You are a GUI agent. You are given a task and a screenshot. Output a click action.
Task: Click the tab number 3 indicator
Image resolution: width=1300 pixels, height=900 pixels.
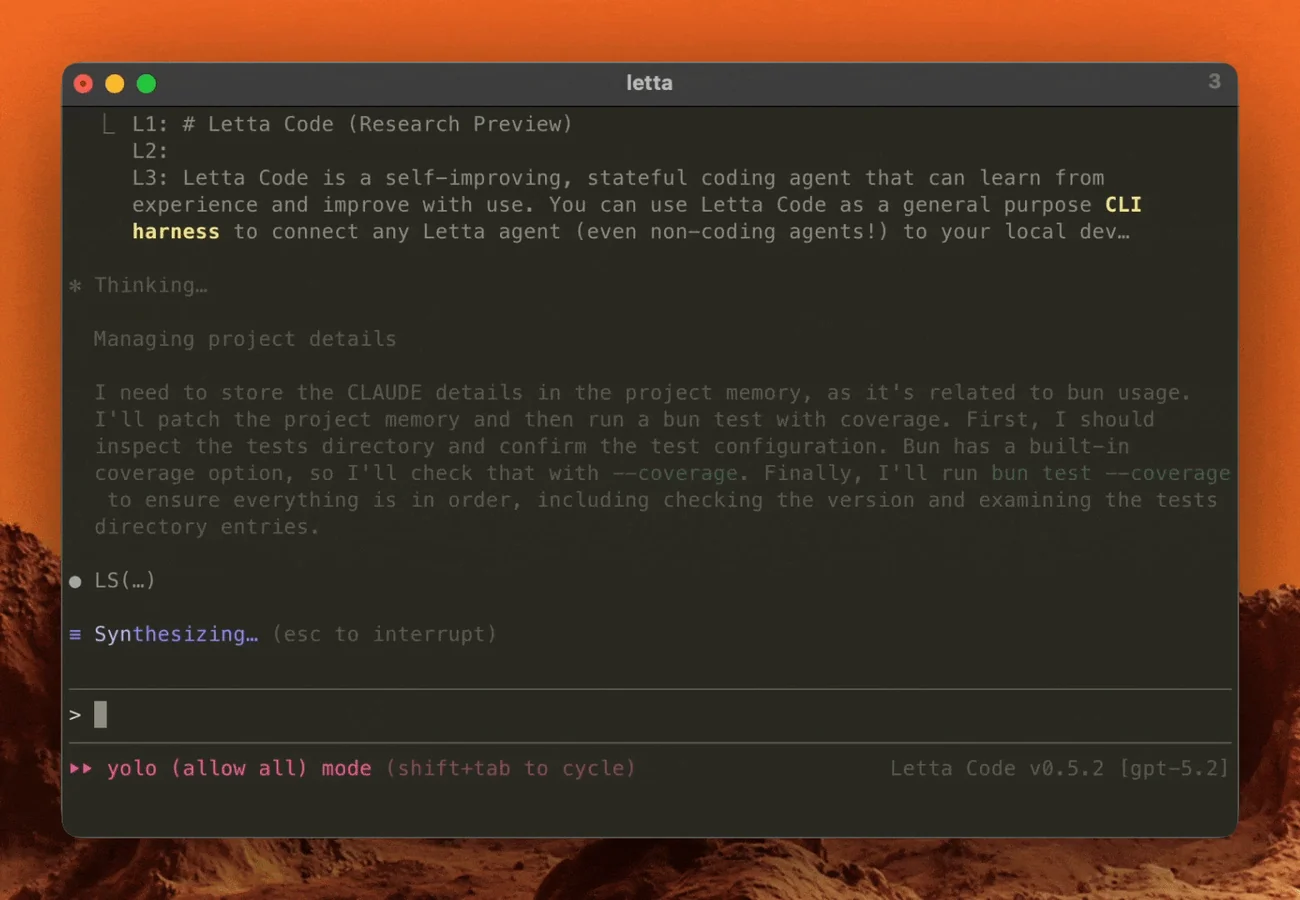1214,82
